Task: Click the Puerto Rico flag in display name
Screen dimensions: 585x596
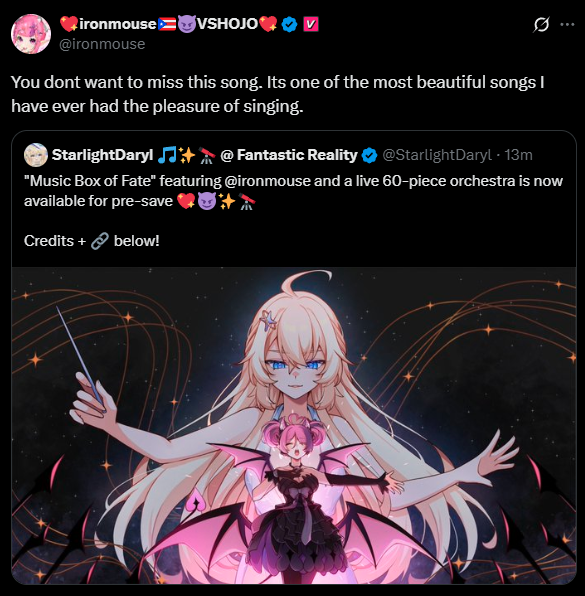Action: tap(167, 24)
